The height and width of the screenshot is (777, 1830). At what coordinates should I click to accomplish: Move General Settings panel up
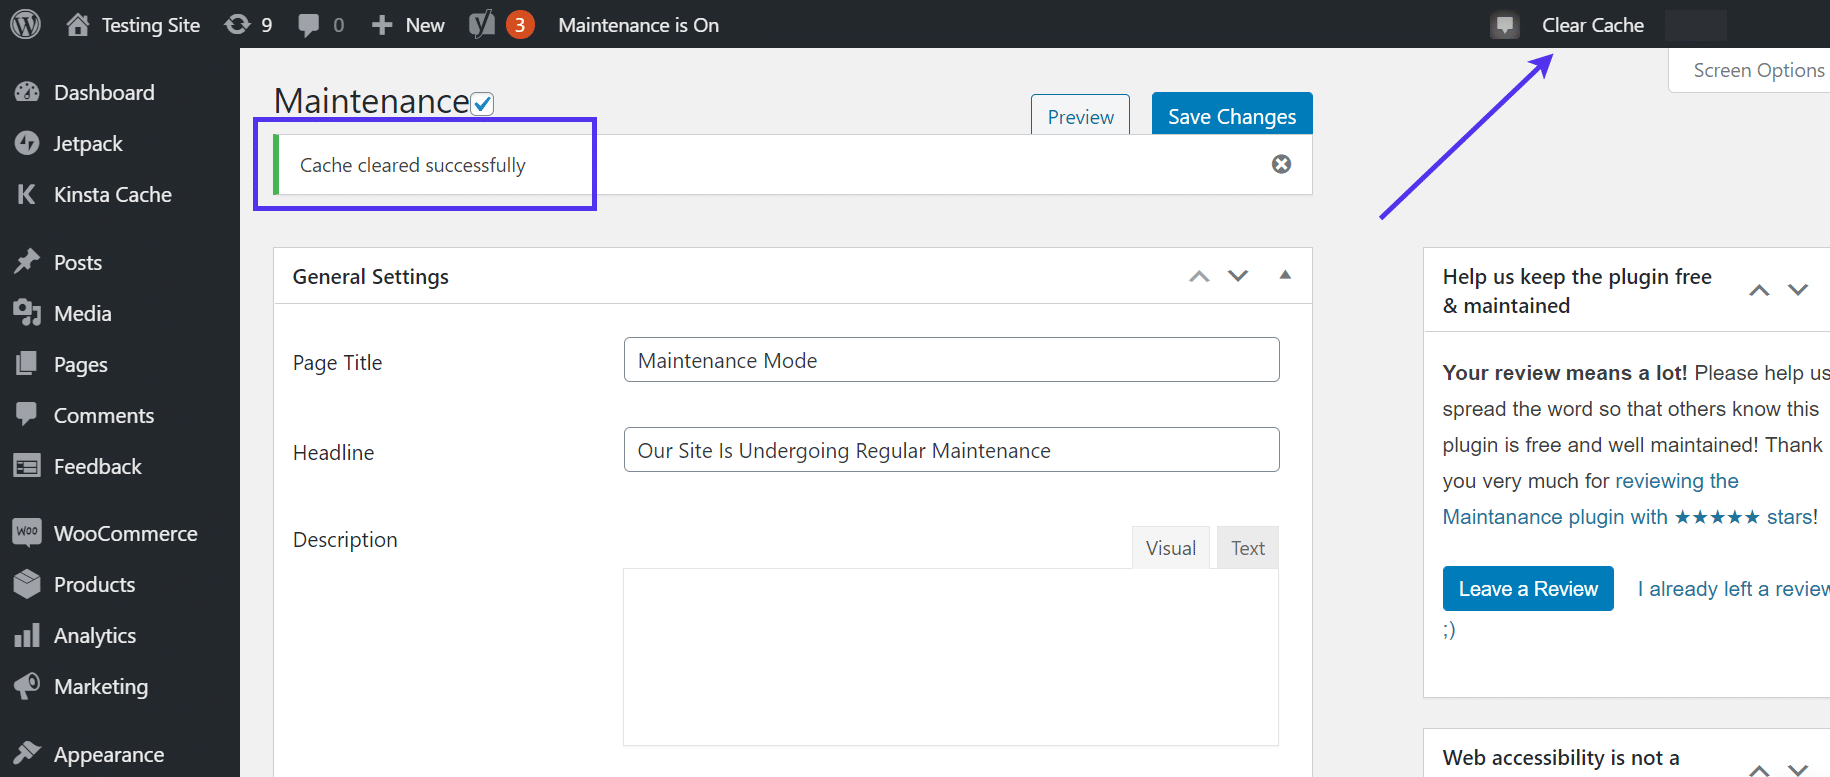(1199, 276)
